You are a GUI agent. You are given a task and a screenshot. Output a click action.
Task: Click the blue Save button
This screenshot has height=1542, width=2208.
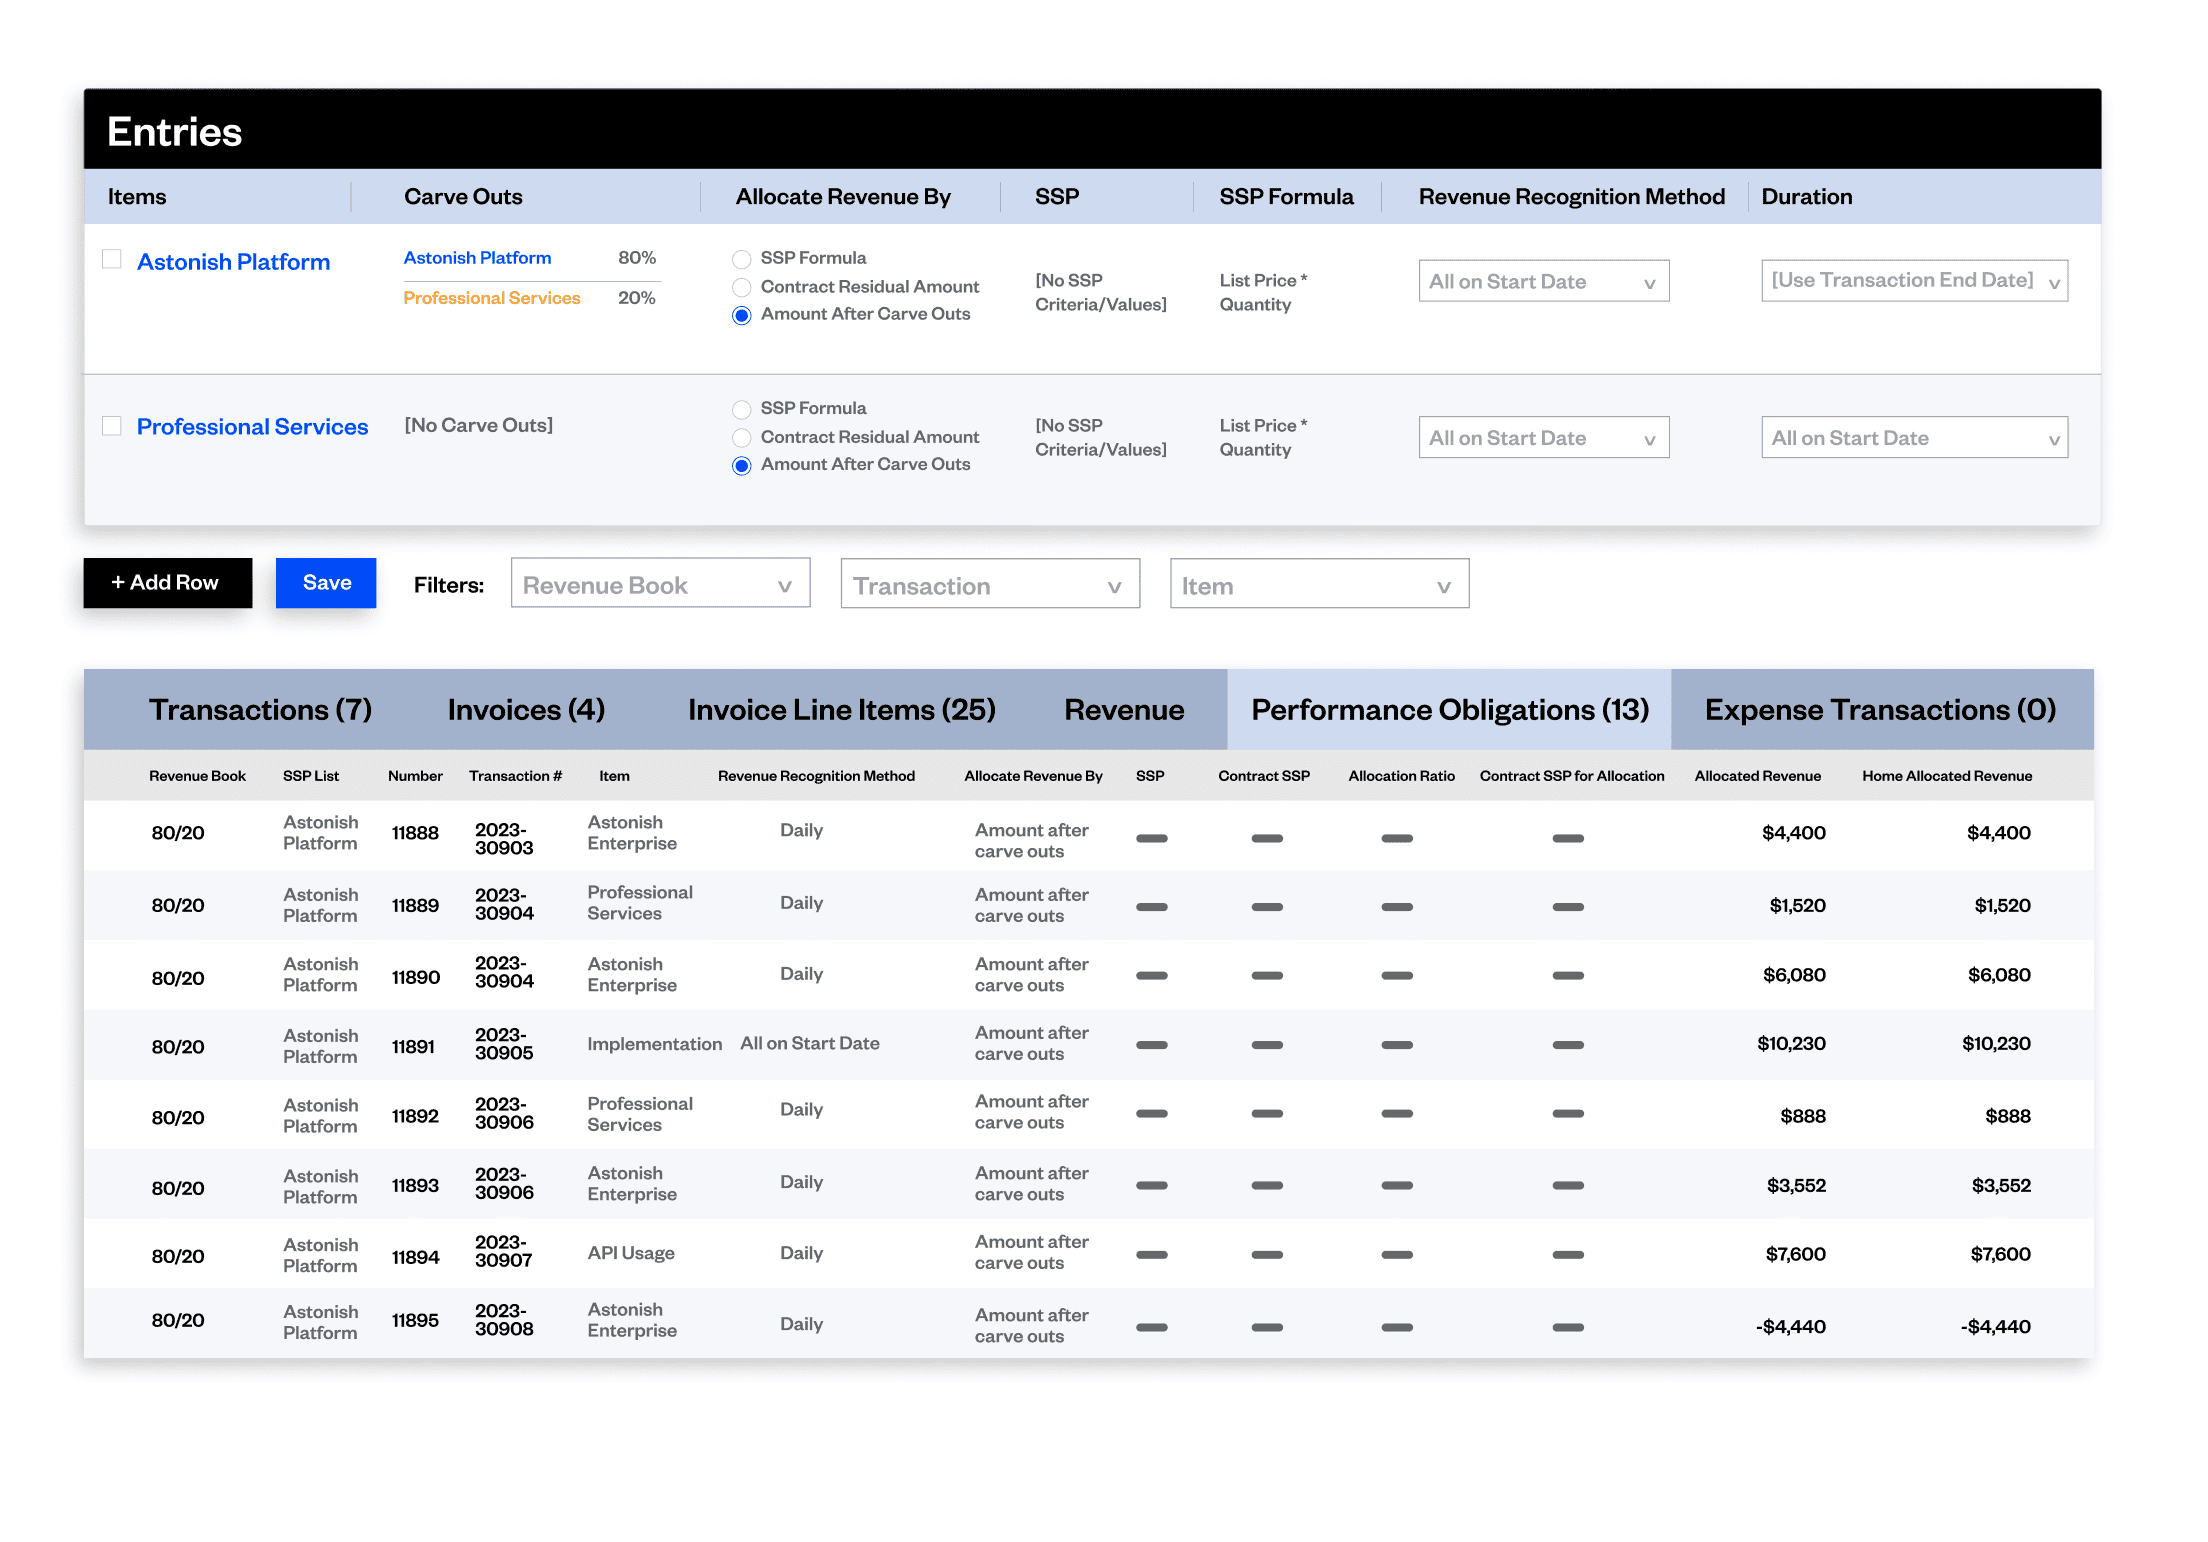[326, 583]
